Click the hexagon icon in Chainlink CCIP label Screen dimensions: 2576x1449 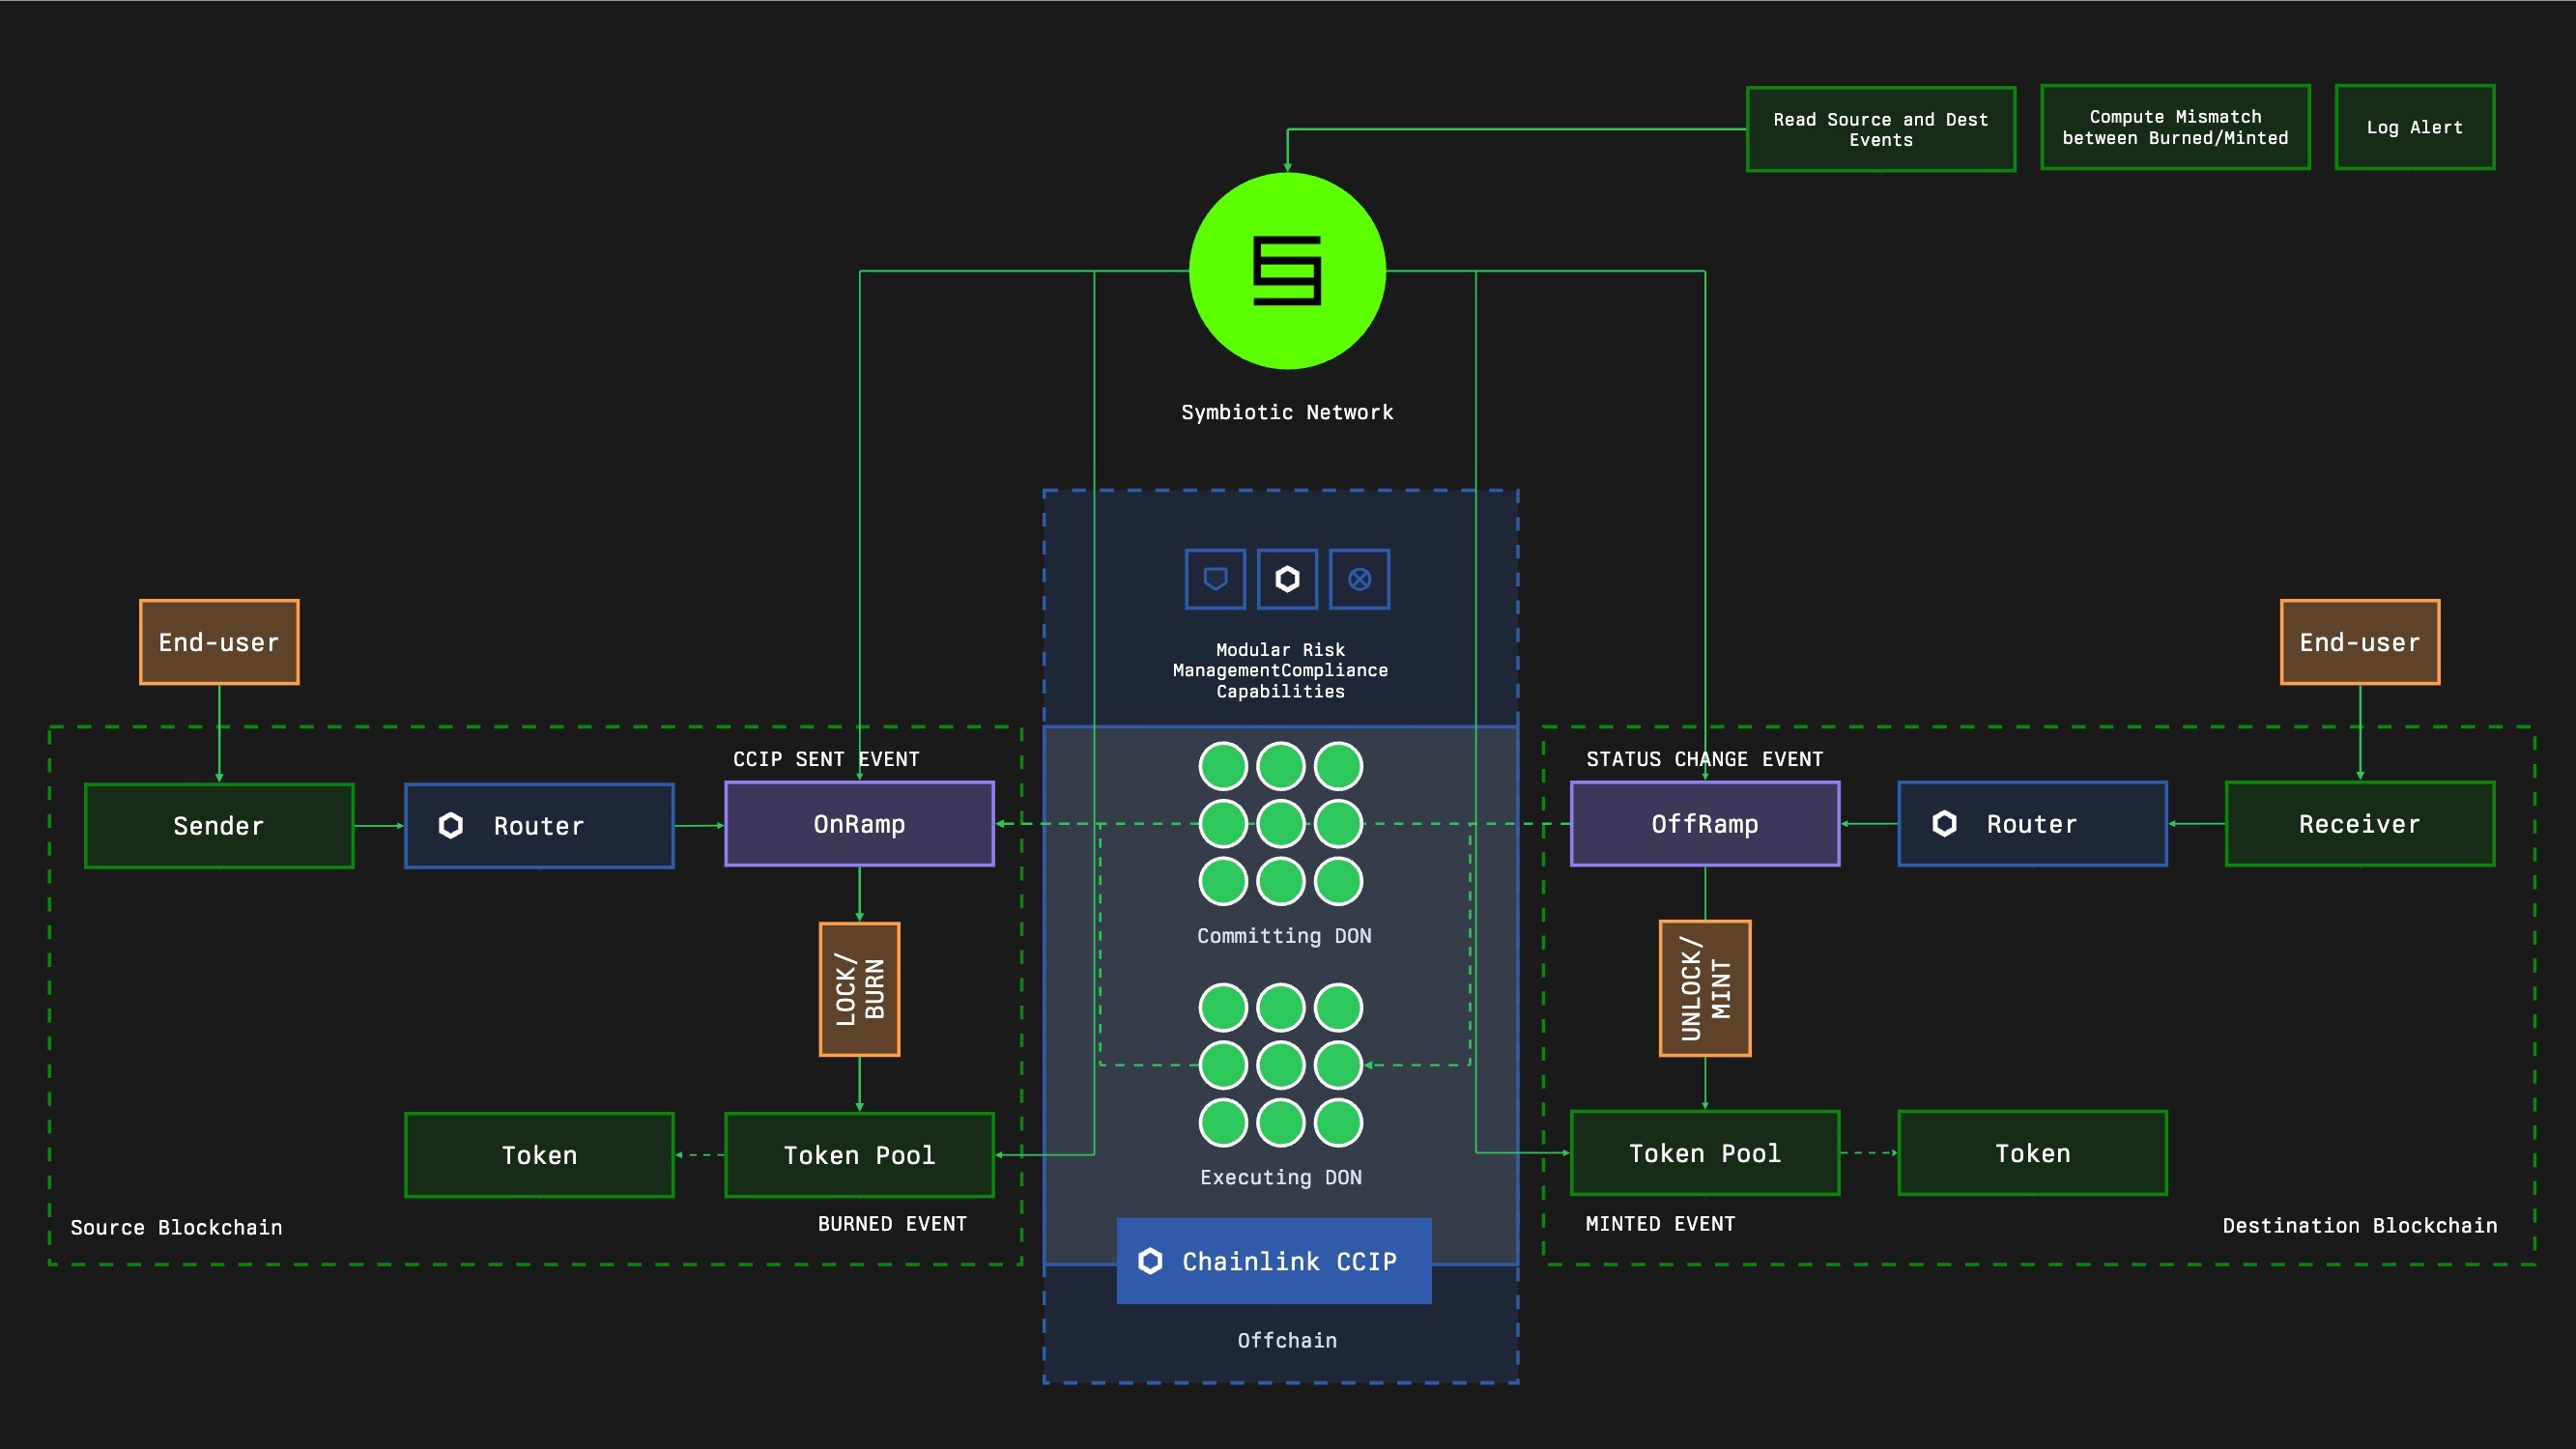1150,1261
